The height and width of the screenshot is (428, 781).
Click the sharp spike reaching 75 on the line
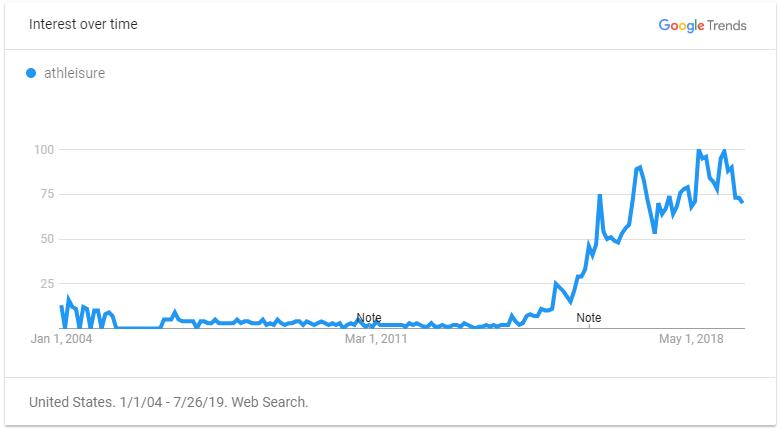(x=600, y=195)
